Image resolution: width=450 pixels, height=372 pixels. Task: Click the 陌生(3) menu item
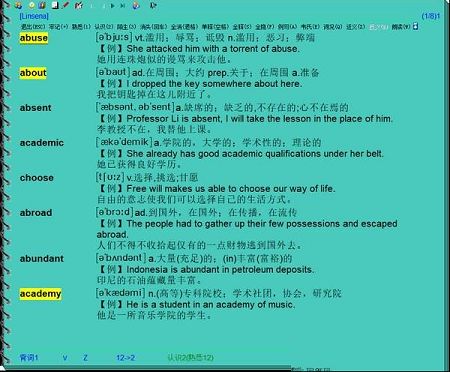tap(126, 27)
